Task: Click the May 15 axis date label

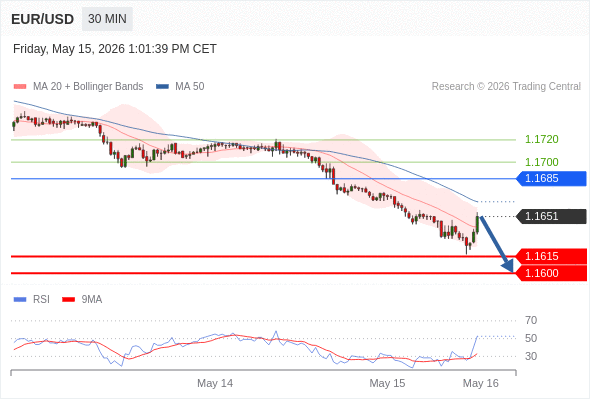Action: 387,383
